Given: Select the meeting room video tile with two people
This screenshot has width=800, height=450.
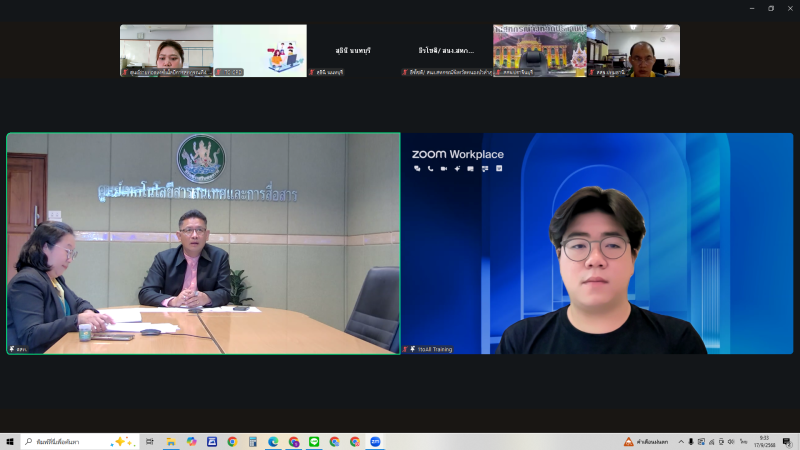Looking at the screenshot, I should 203,243.
